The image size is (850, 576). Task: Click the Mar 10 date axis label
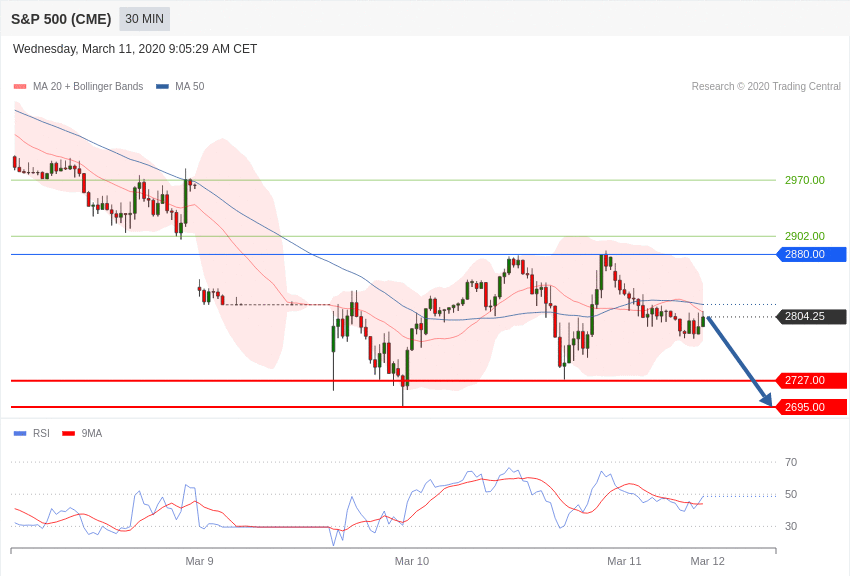coord(411,561)
